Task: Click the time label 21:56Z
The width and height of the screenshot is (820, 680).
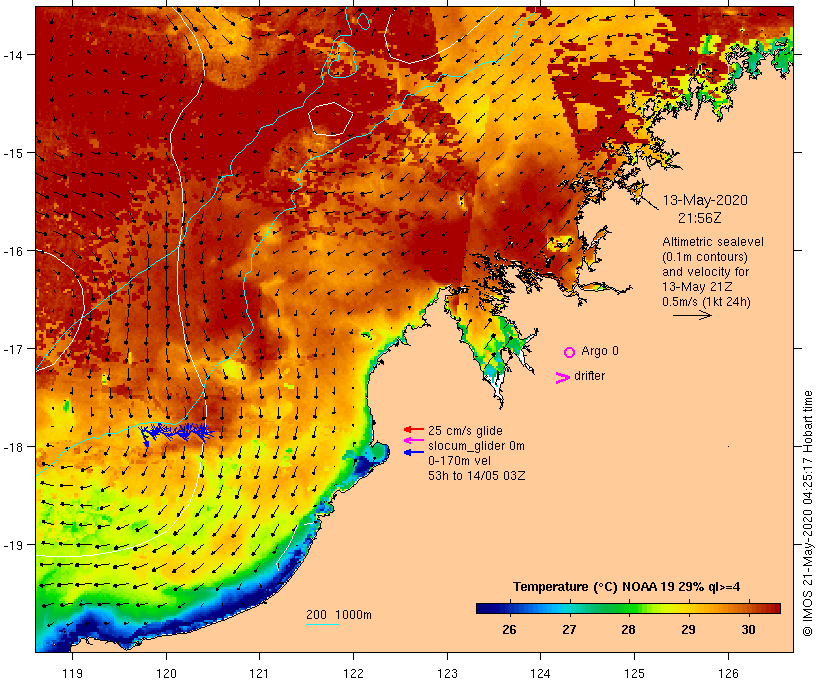Action: [699, 218]
